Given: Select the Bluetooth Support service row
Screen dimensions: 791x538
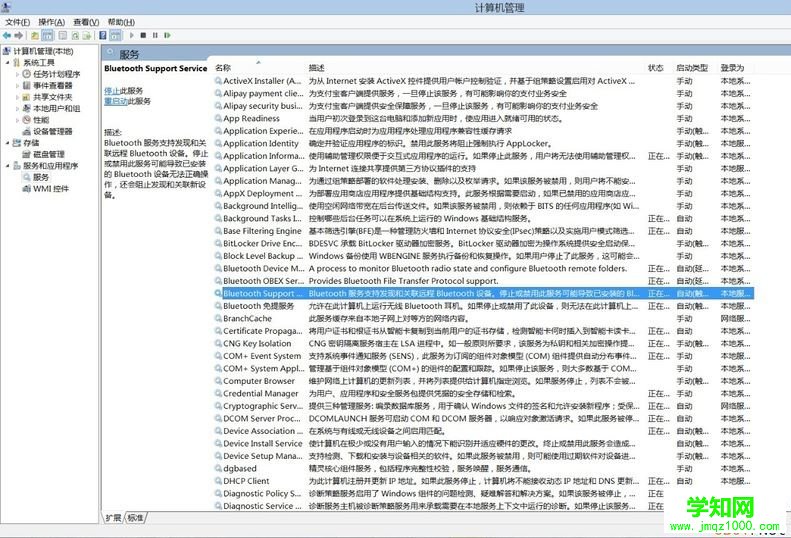Looking at the screenshot, I should 484,293.
